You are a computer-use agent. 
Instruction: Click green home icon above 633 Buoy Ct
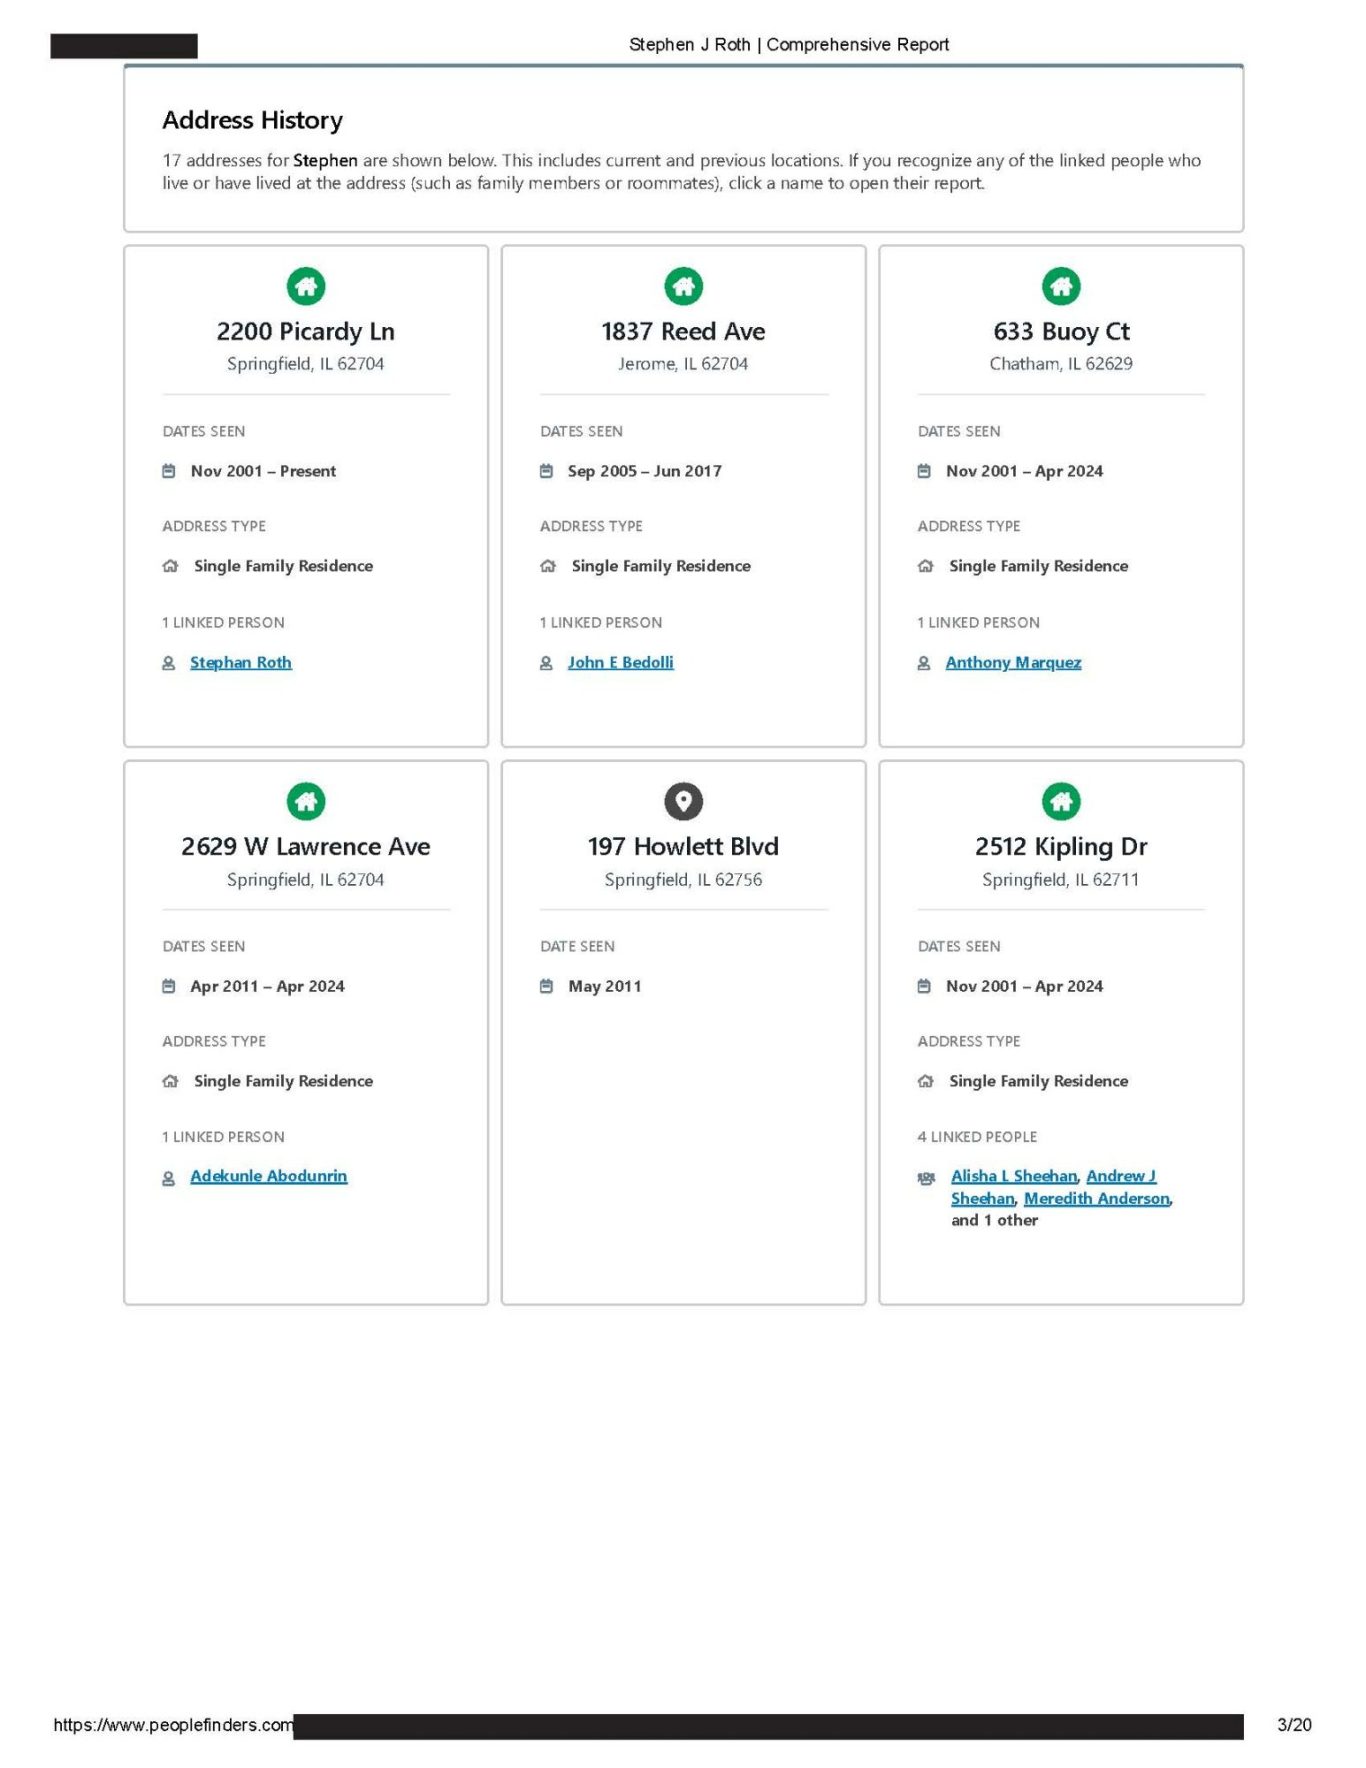pos(1061,287)
